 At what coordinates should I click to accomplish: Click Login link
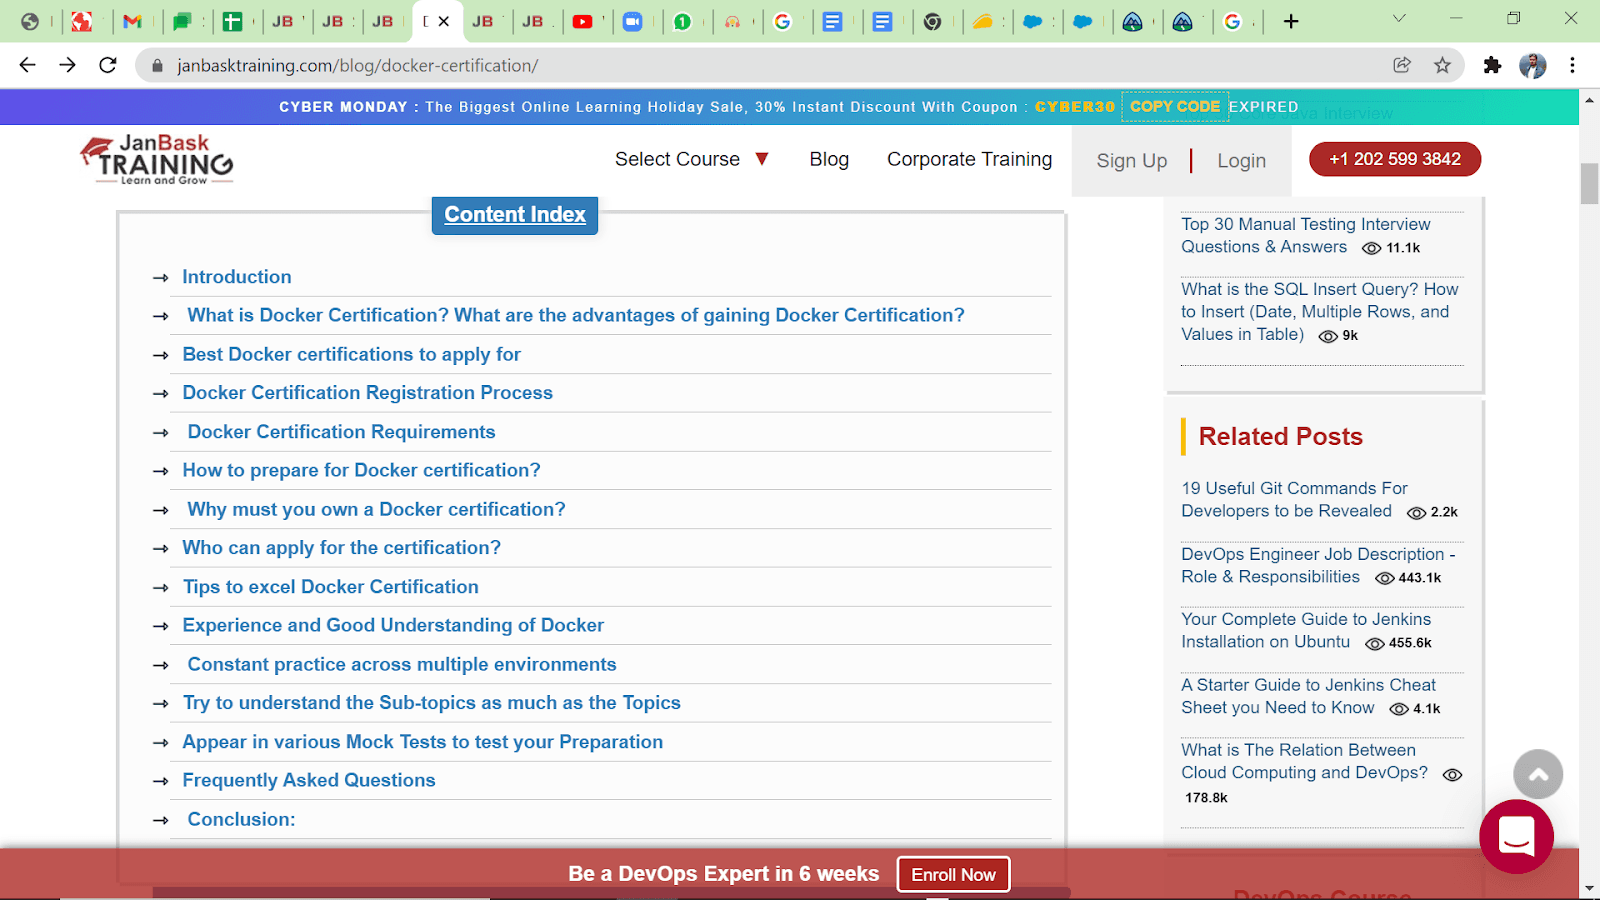pos(1241,161)
